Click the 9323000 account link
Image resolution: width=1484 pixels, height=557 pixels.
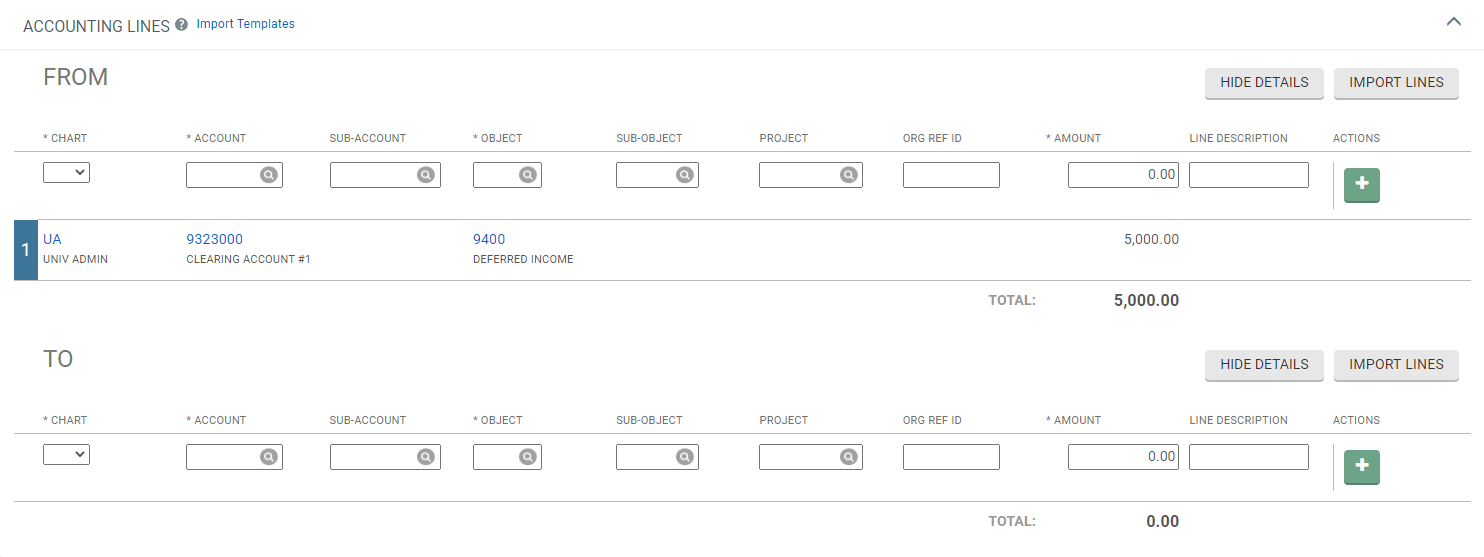click(x=214, y=239)
